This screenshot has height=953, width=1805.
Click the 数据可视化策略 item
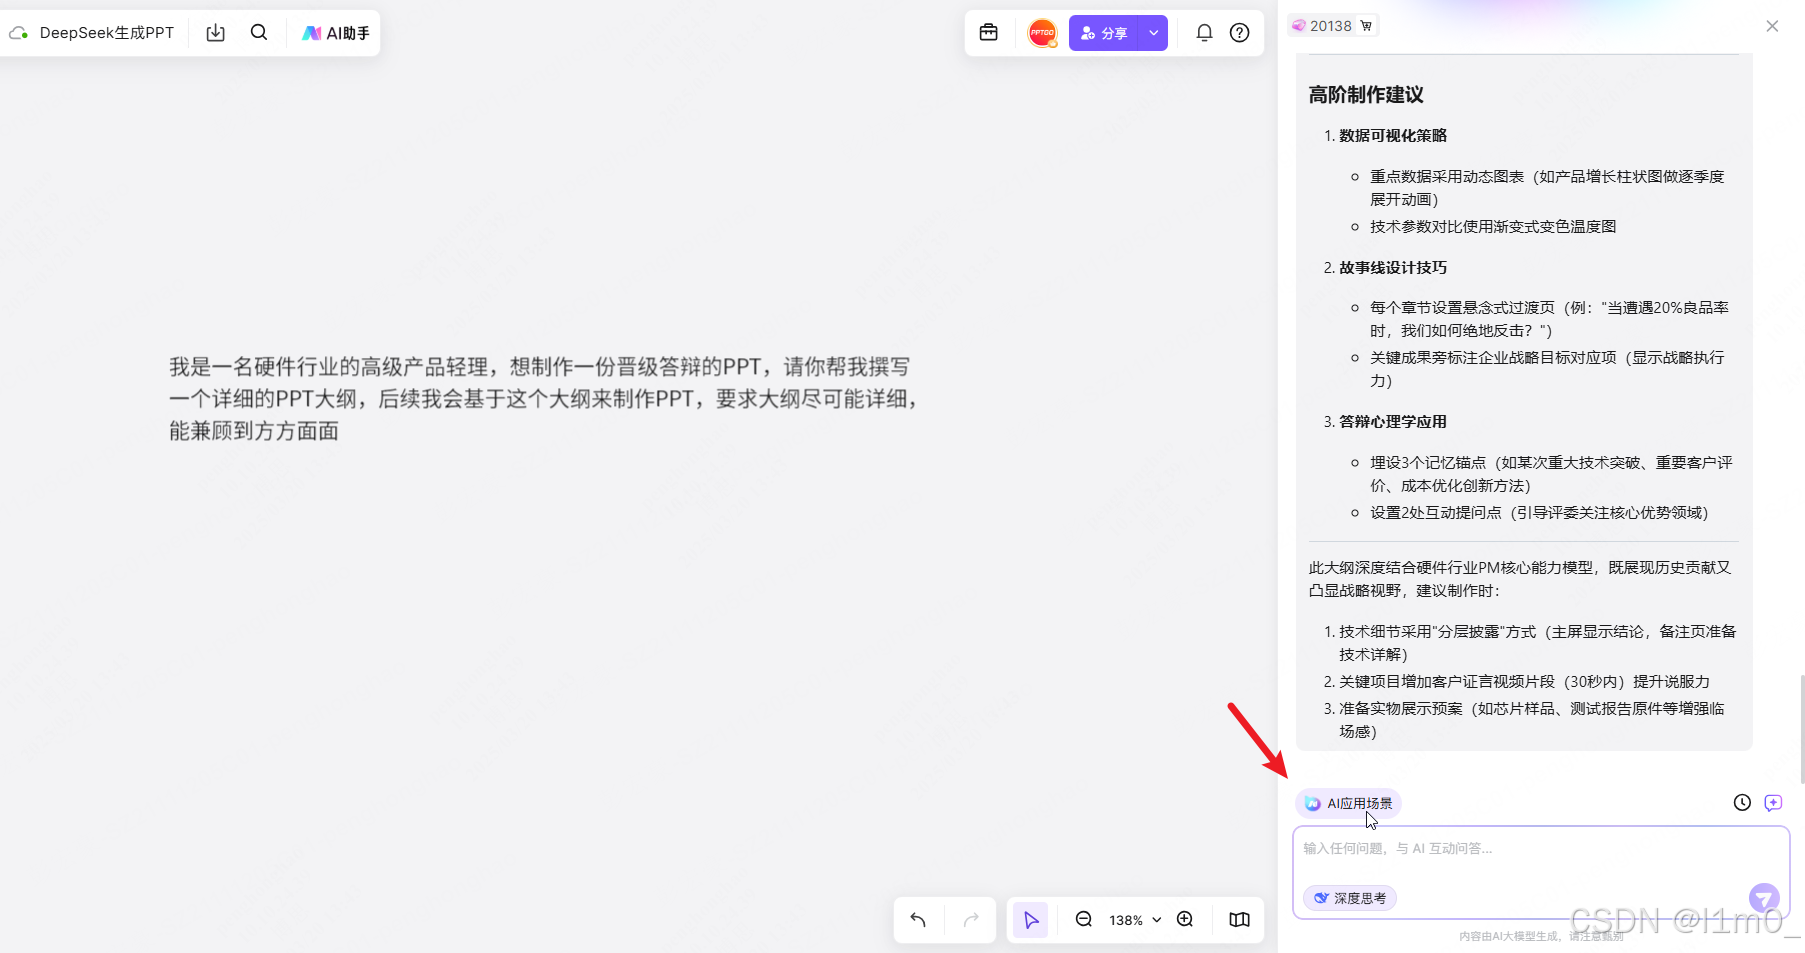click(x=1393, y=136)
